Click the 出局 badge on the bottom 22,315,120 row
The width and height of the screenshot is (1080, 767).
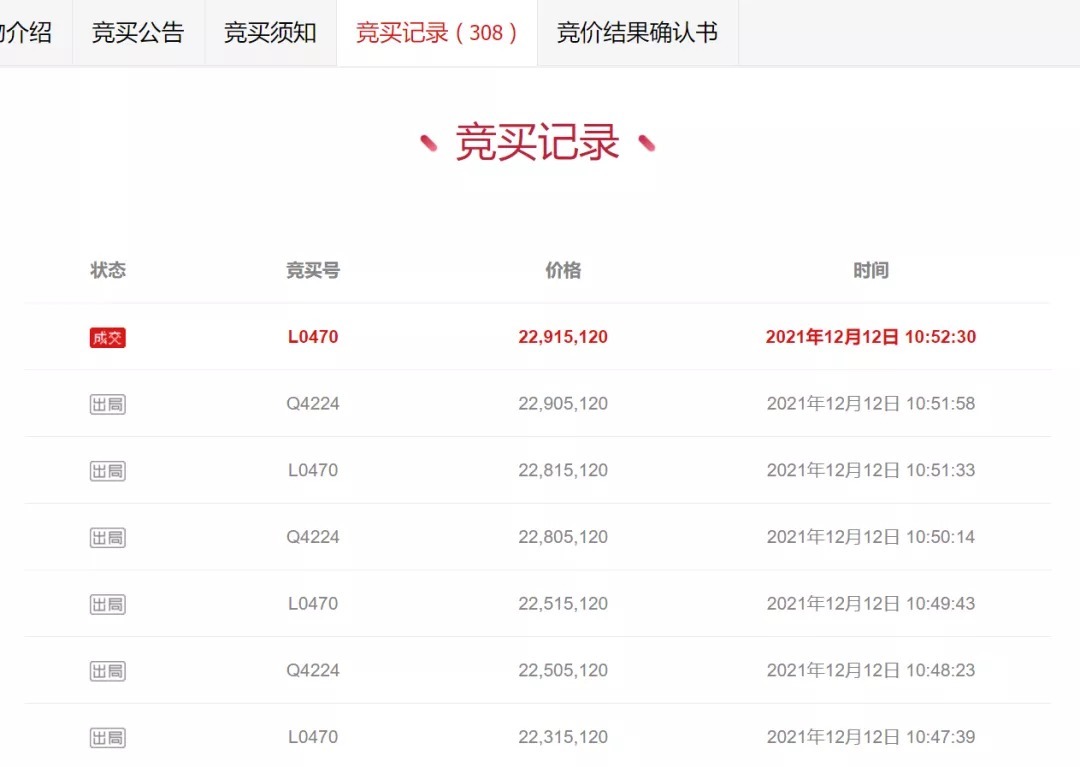[107, 737]
